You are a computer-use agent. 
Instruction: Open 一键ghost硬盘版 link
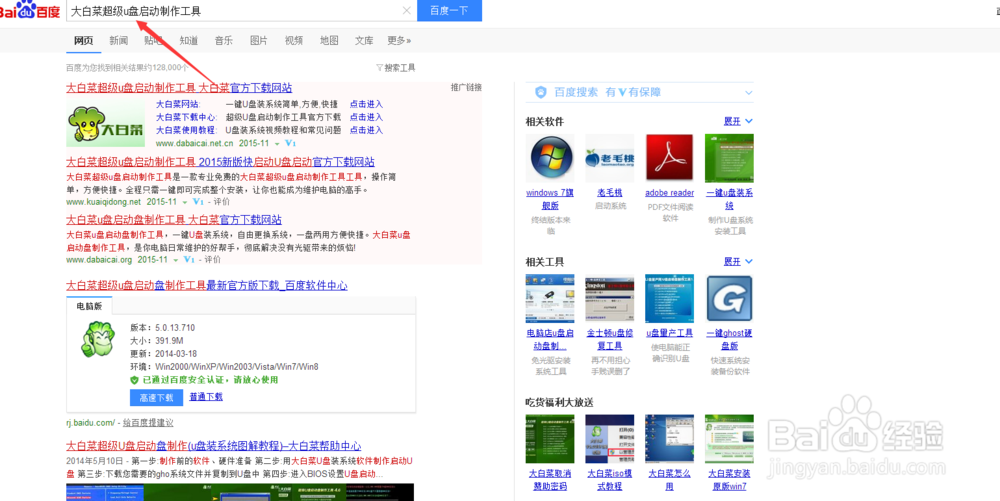click(x=729, y=340)
